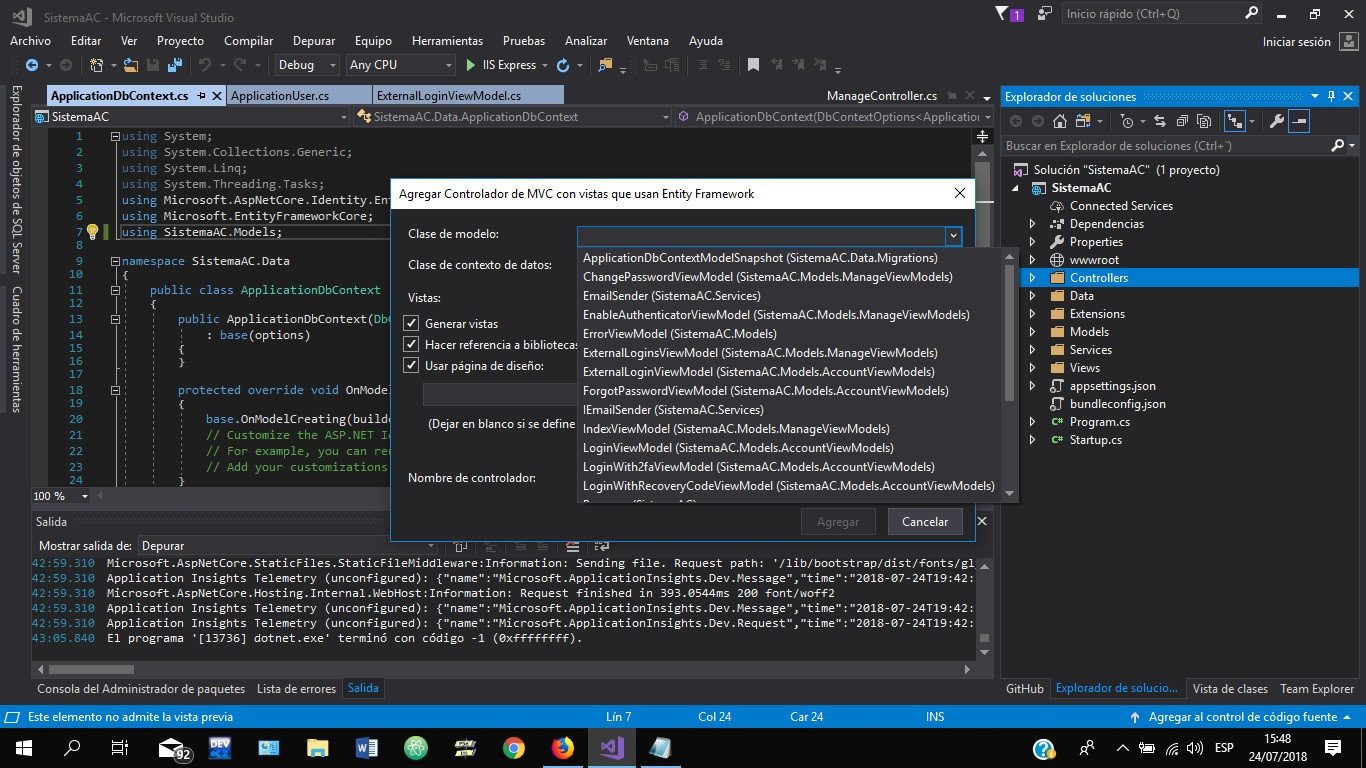Expand the Controllers folder in Solution Explorer

(x=1033, y=278)
